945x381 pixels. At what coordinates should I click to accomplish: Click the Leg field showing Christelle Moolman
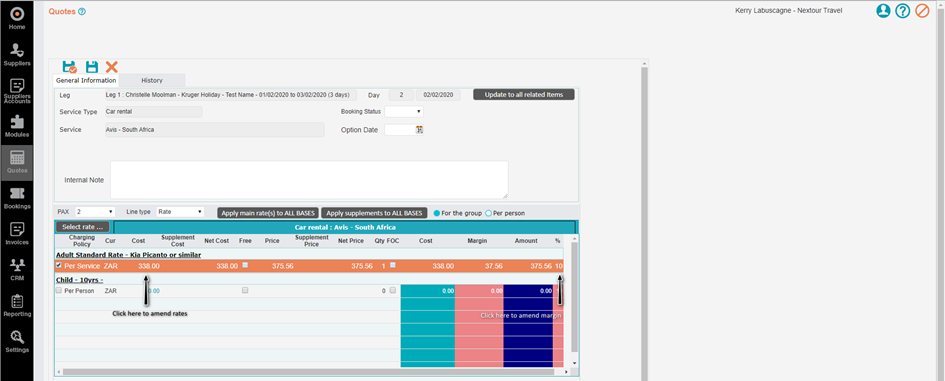coord(230,95)
